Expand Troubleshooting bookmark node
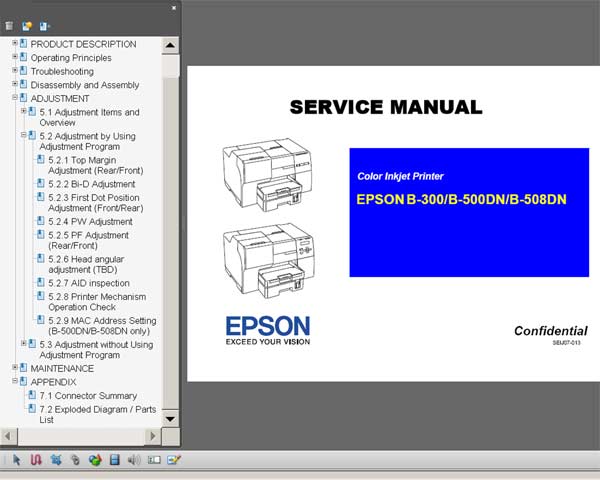600x480 pixels. pos(15,70)
